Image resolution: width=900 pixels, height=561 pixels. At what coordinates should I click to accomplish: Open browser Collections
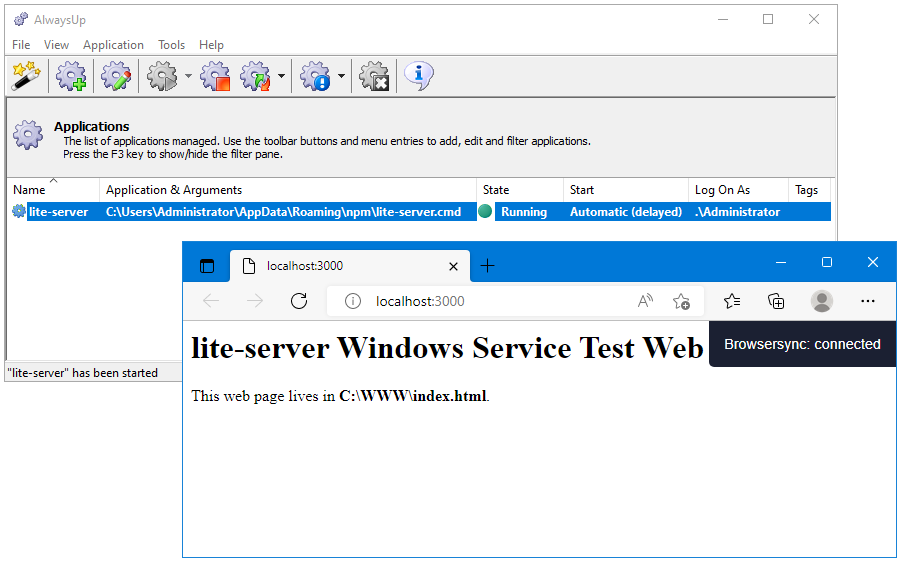pos(776,301)
